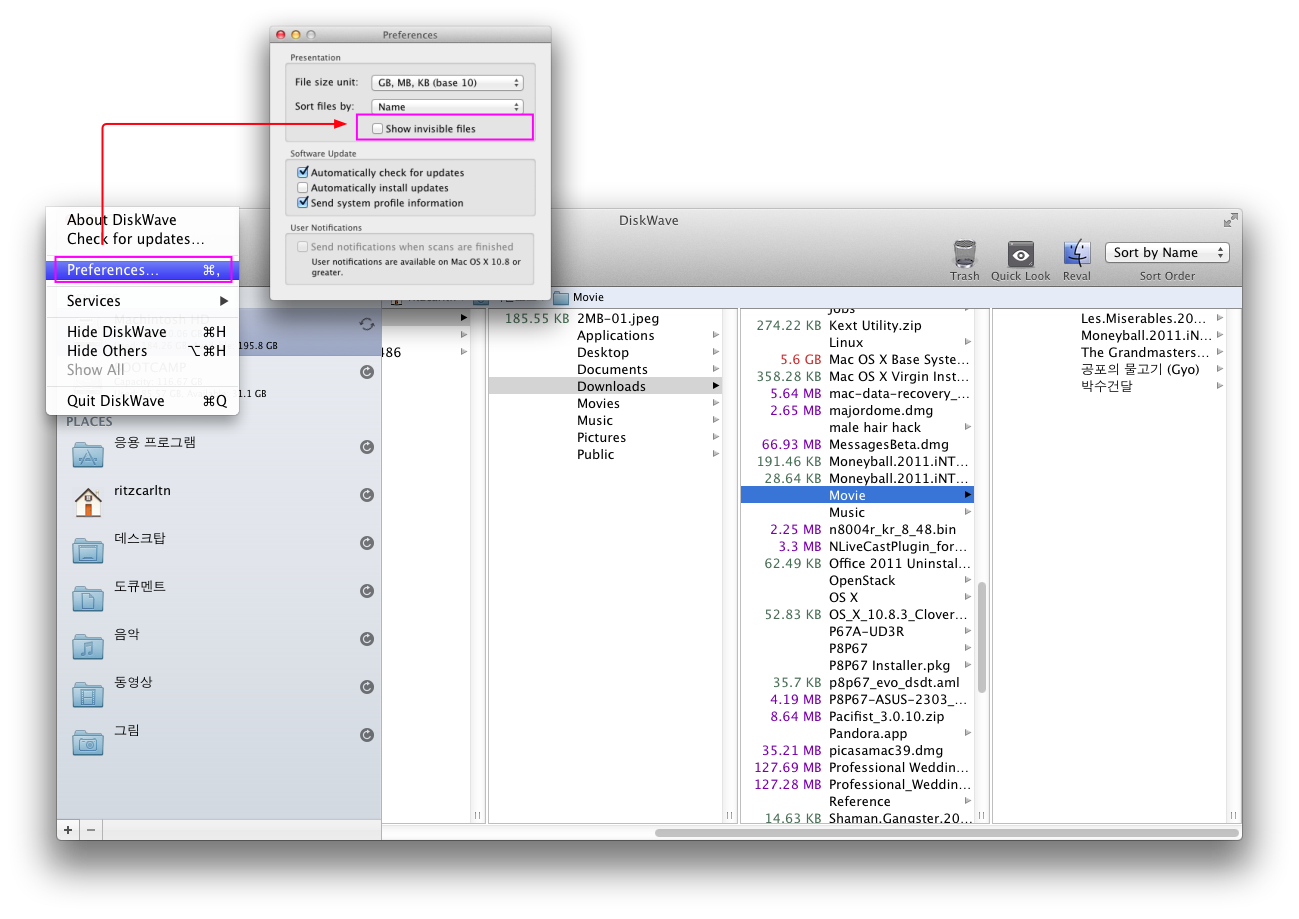The width and height of the screenshot is (1299, 919).
Task: Click the horizontal scrollbar at bottom
Action: (947, 832)
